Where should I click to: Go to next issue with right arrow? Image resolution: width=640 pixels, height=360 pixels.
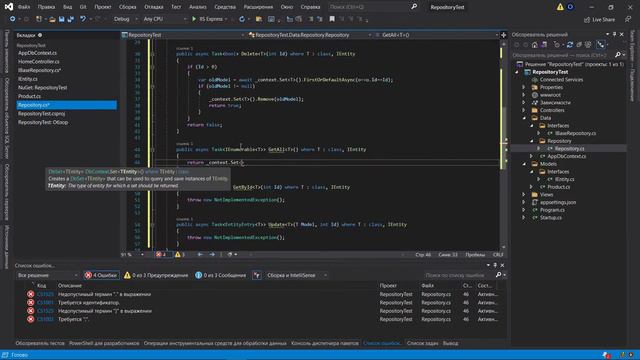[x=212, y=255]
